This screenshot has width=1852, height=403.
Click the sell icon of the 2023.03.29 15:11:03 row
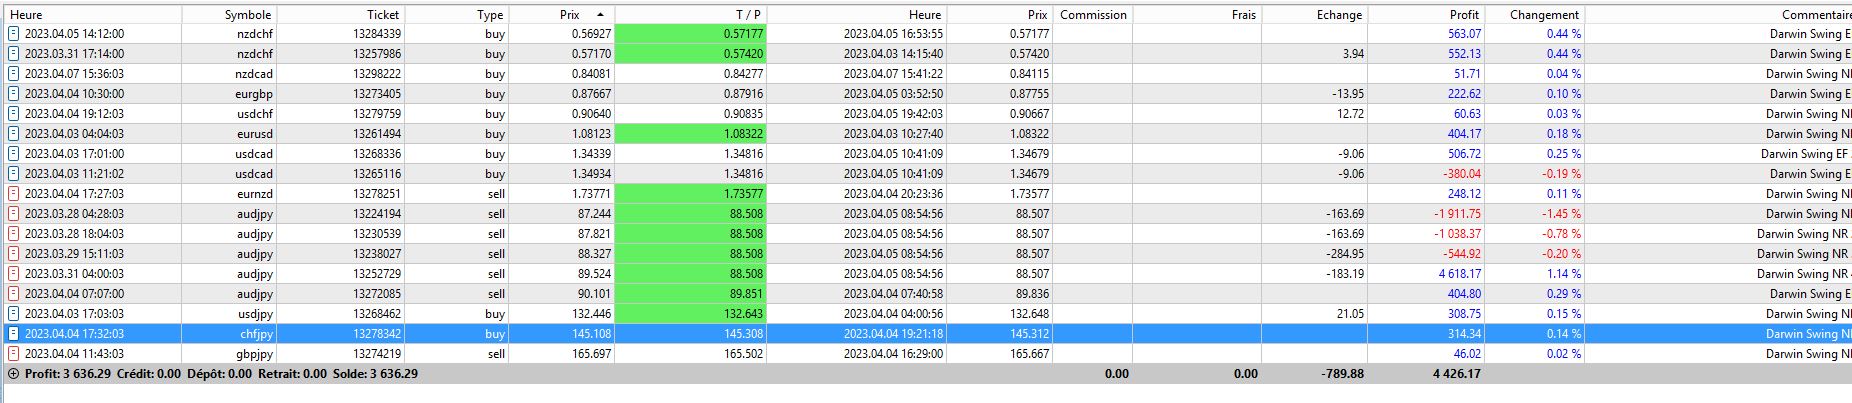[x=14, y=254]
